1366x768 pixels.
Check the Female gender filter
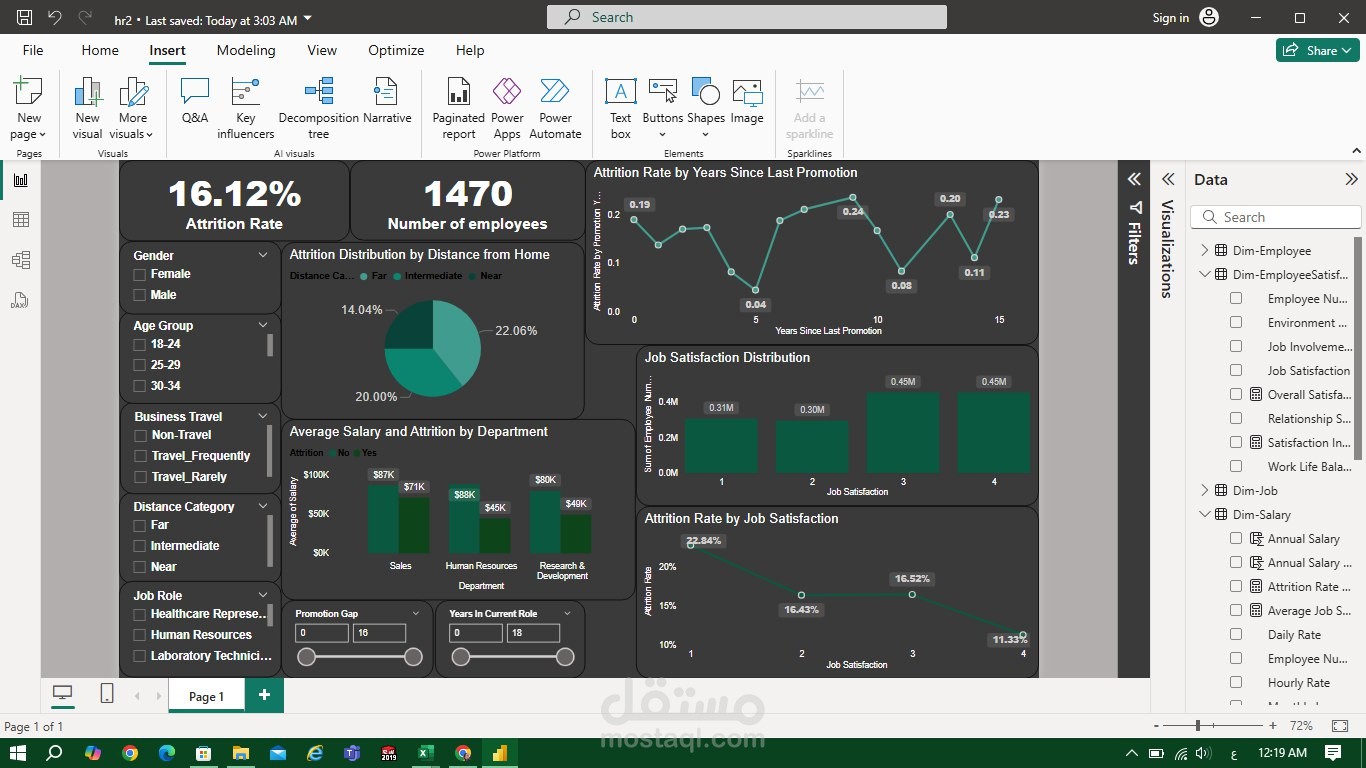point(140,274)
